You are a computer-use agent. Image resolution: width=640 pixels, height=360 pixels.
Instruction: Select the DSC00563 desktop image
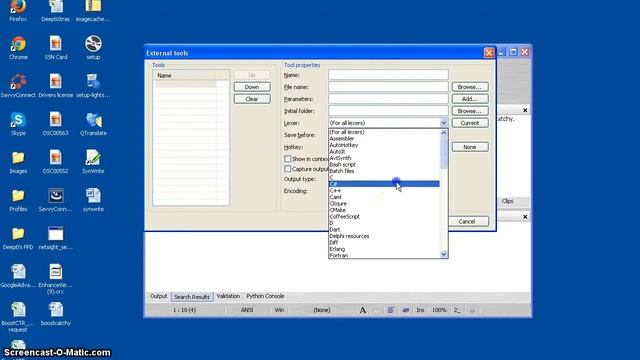pyautogui.click(x=56, y=123)
